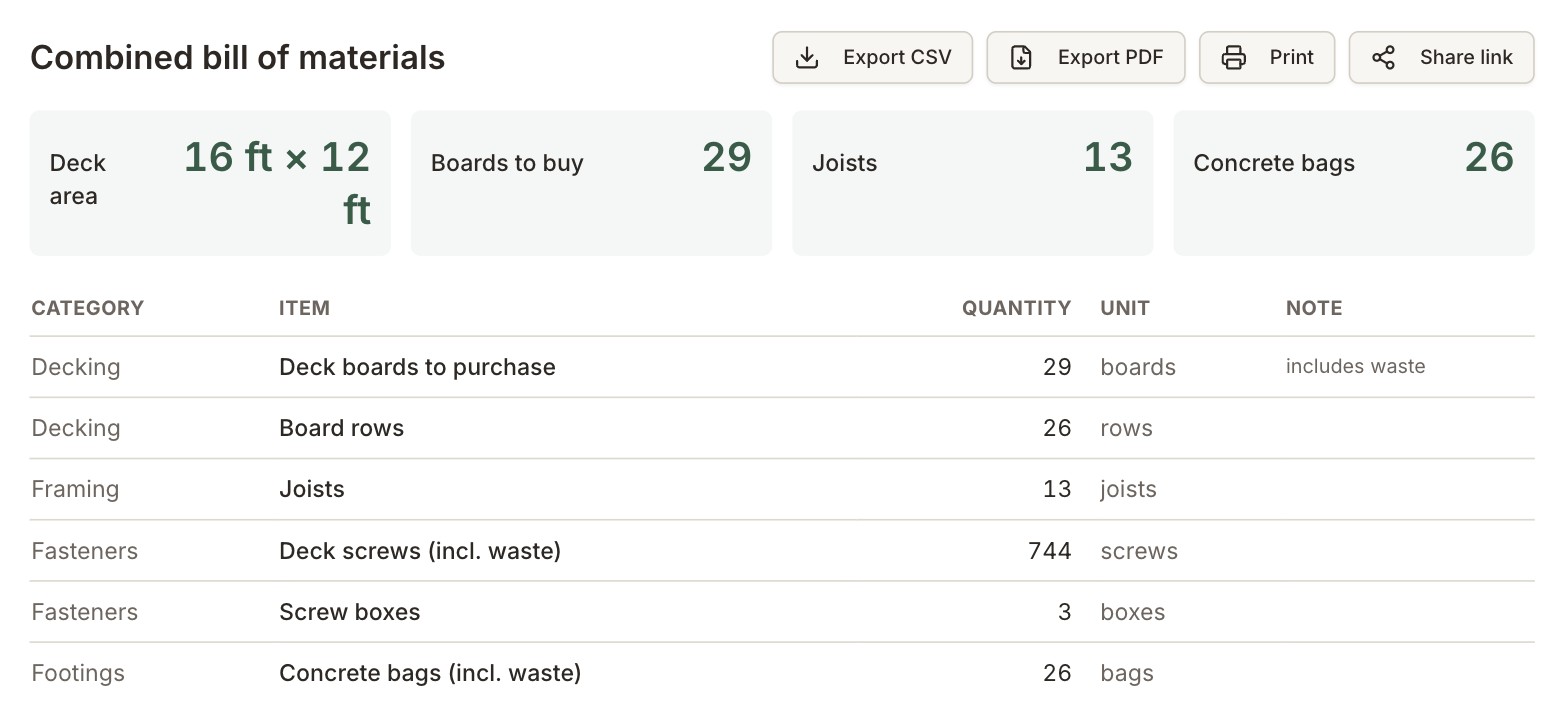
Task: Click the UNIT column header
Action: click(1125, 308)
